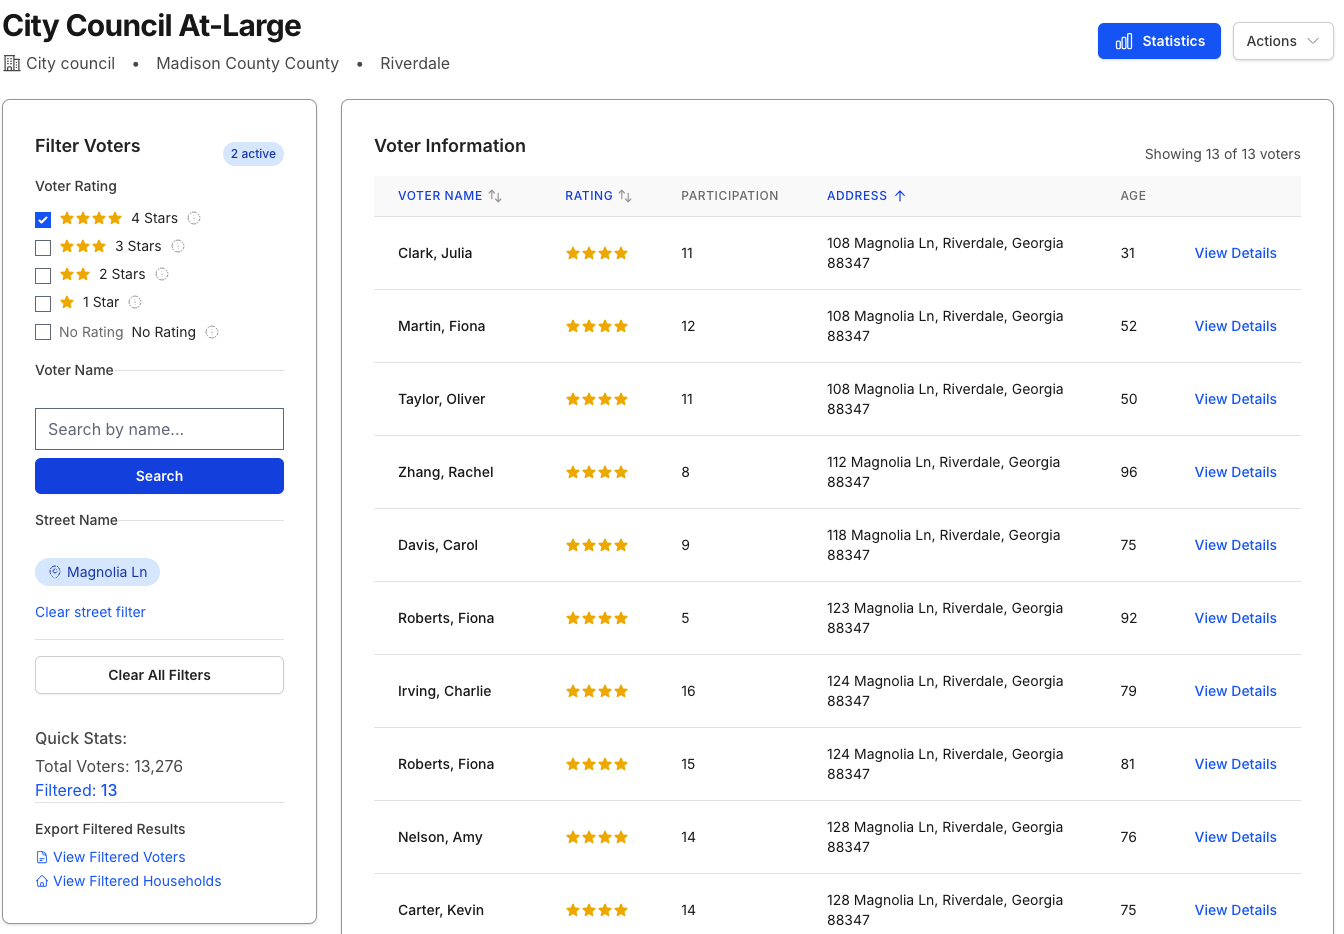Open View Details for Zhang, Rachel

(x=1235, y=472)
